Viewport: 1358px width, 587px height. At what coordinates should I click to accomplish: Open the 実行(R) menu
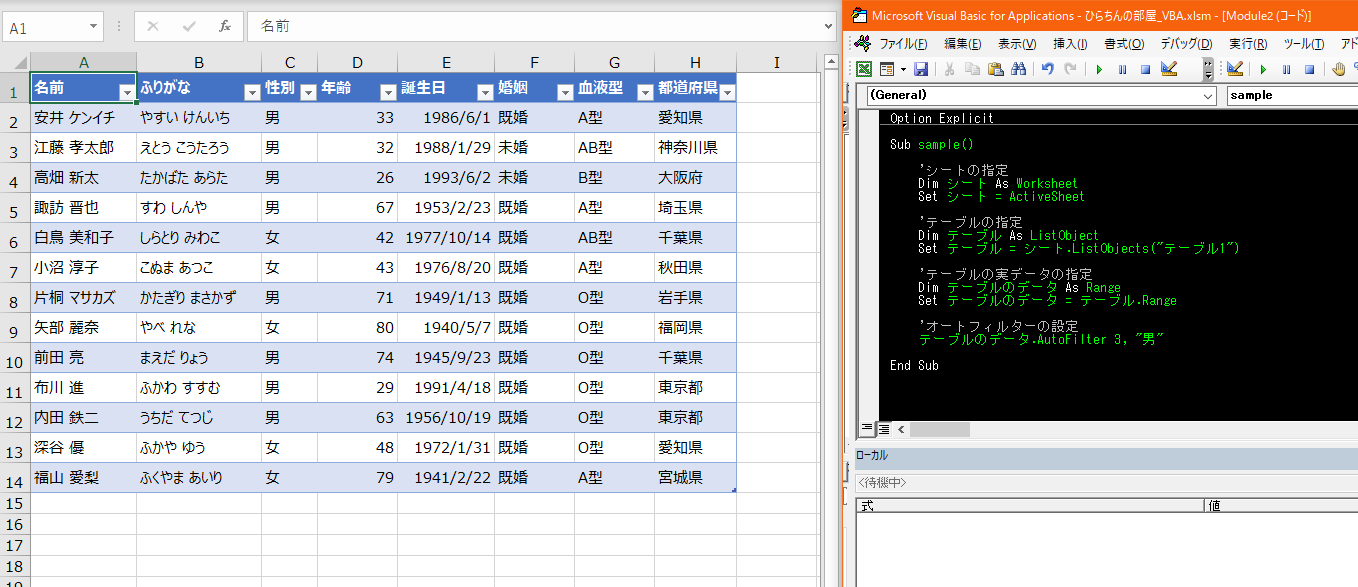click(x=1248, y=43)
